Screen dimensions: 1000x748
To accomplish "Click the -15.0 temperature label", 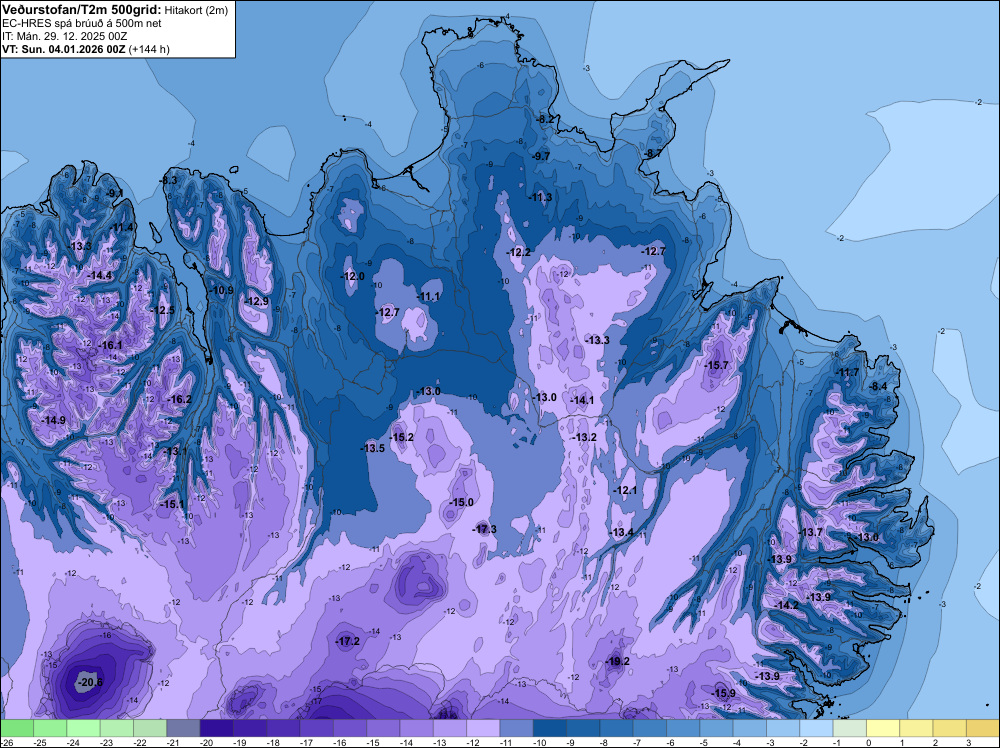I will tap(461, 502).
